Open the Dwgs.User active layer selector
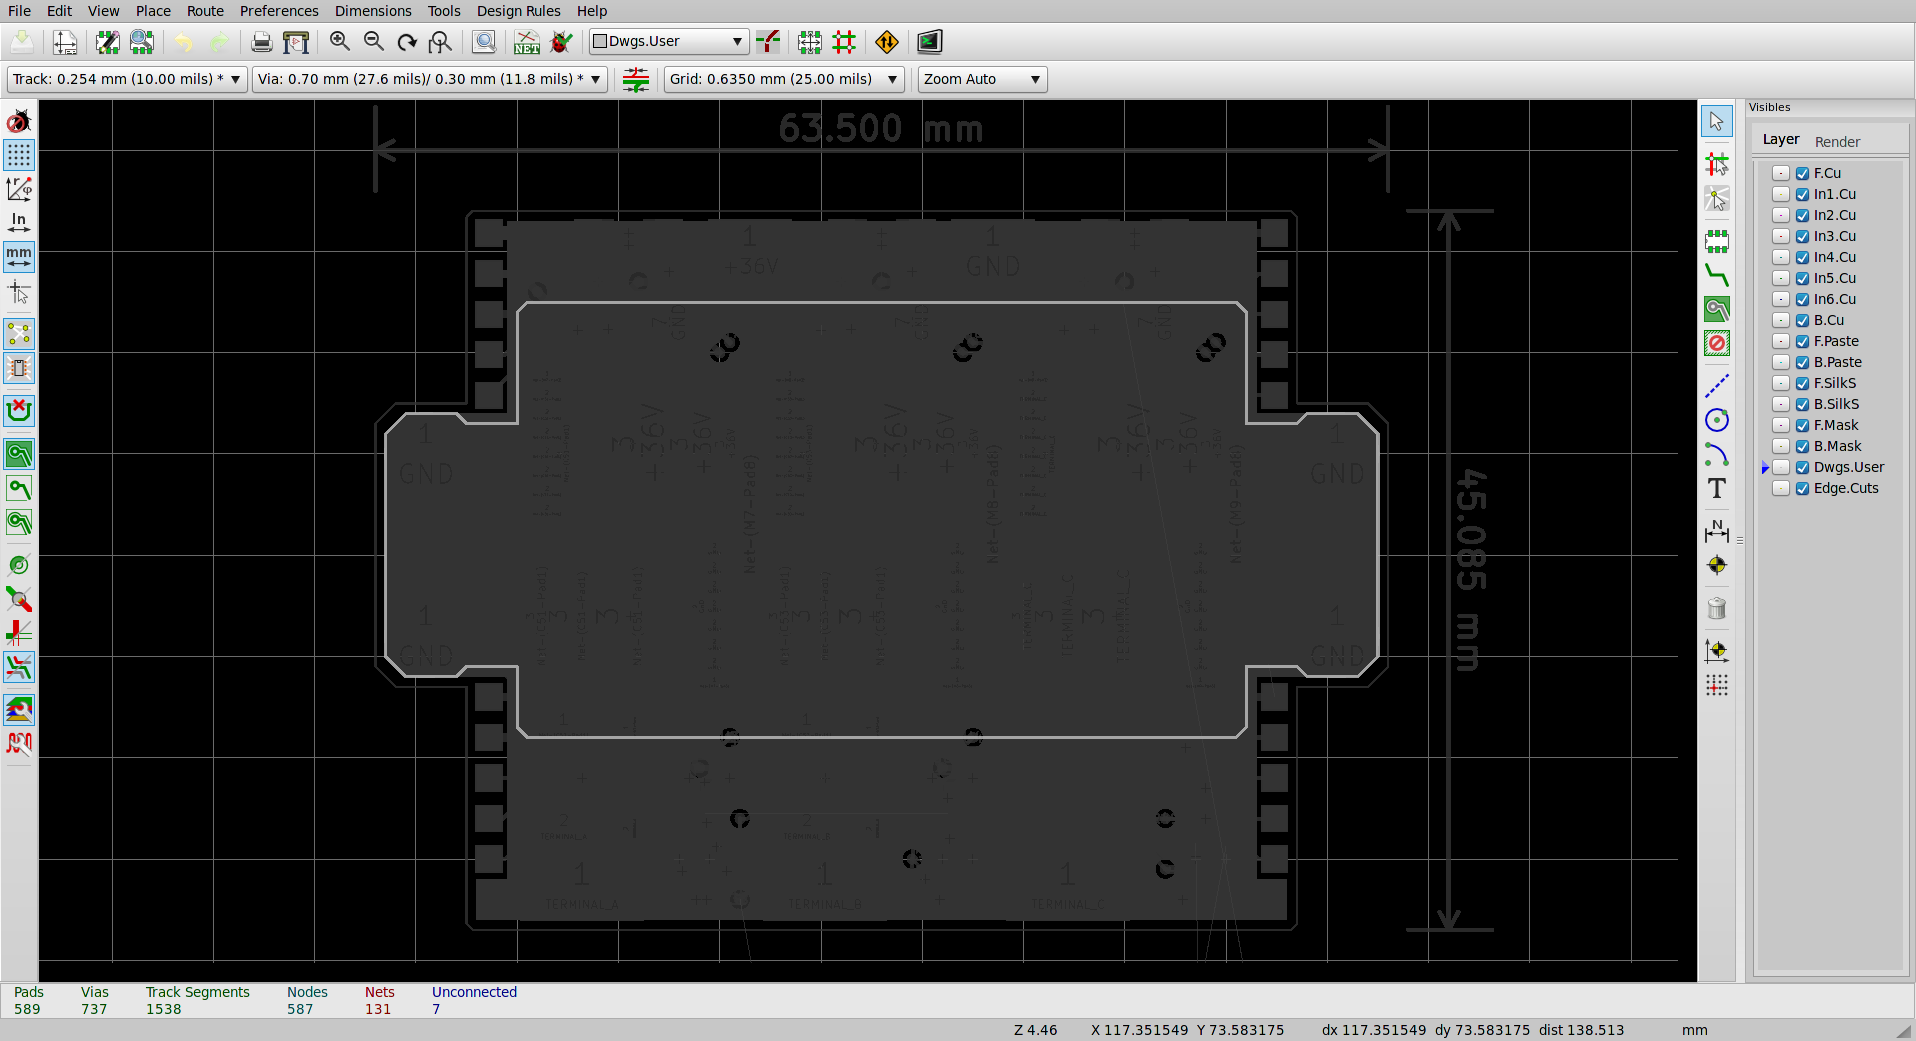1916x1041 pixels. point(668,41)
